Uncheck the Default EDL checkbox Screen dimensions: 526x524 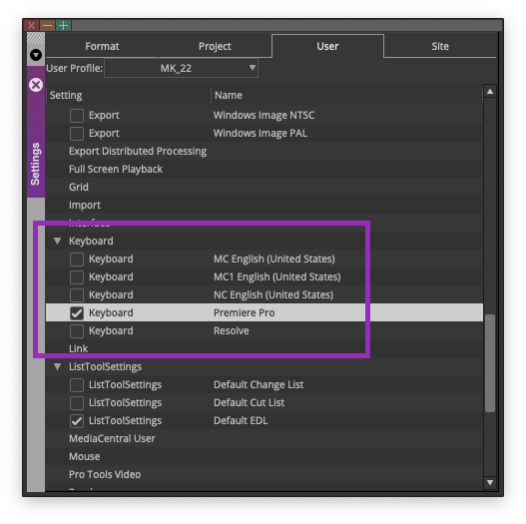tap(77, 421)
